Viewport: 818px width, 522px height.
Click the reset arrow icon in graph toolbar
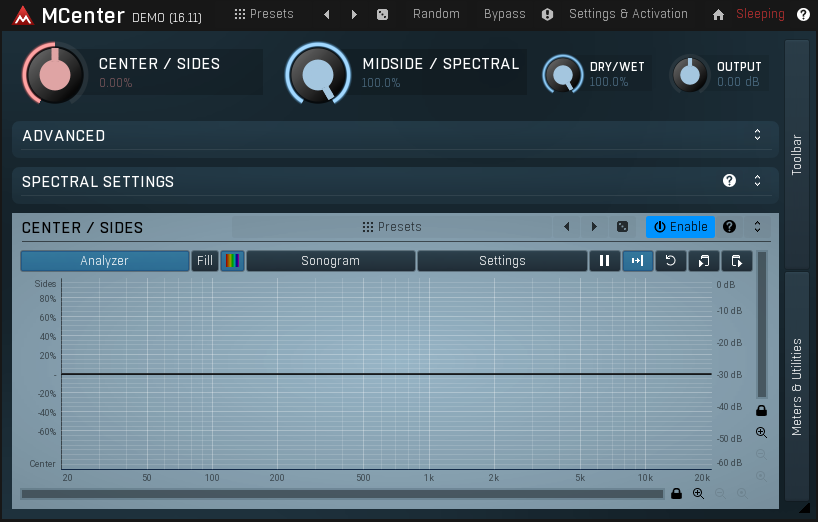click(670, 261)
